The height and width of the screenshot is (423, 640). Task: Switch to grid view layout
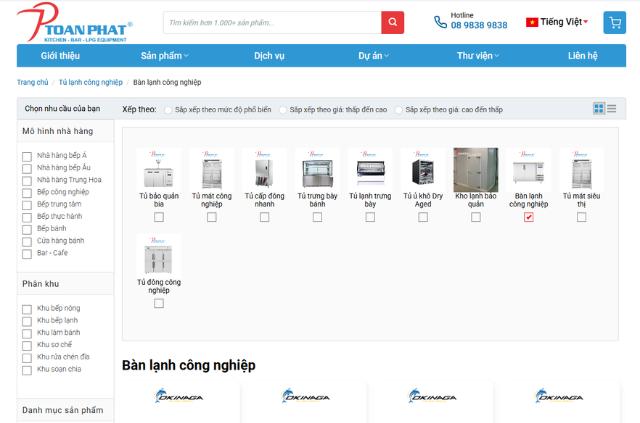[x=598, y=109]
